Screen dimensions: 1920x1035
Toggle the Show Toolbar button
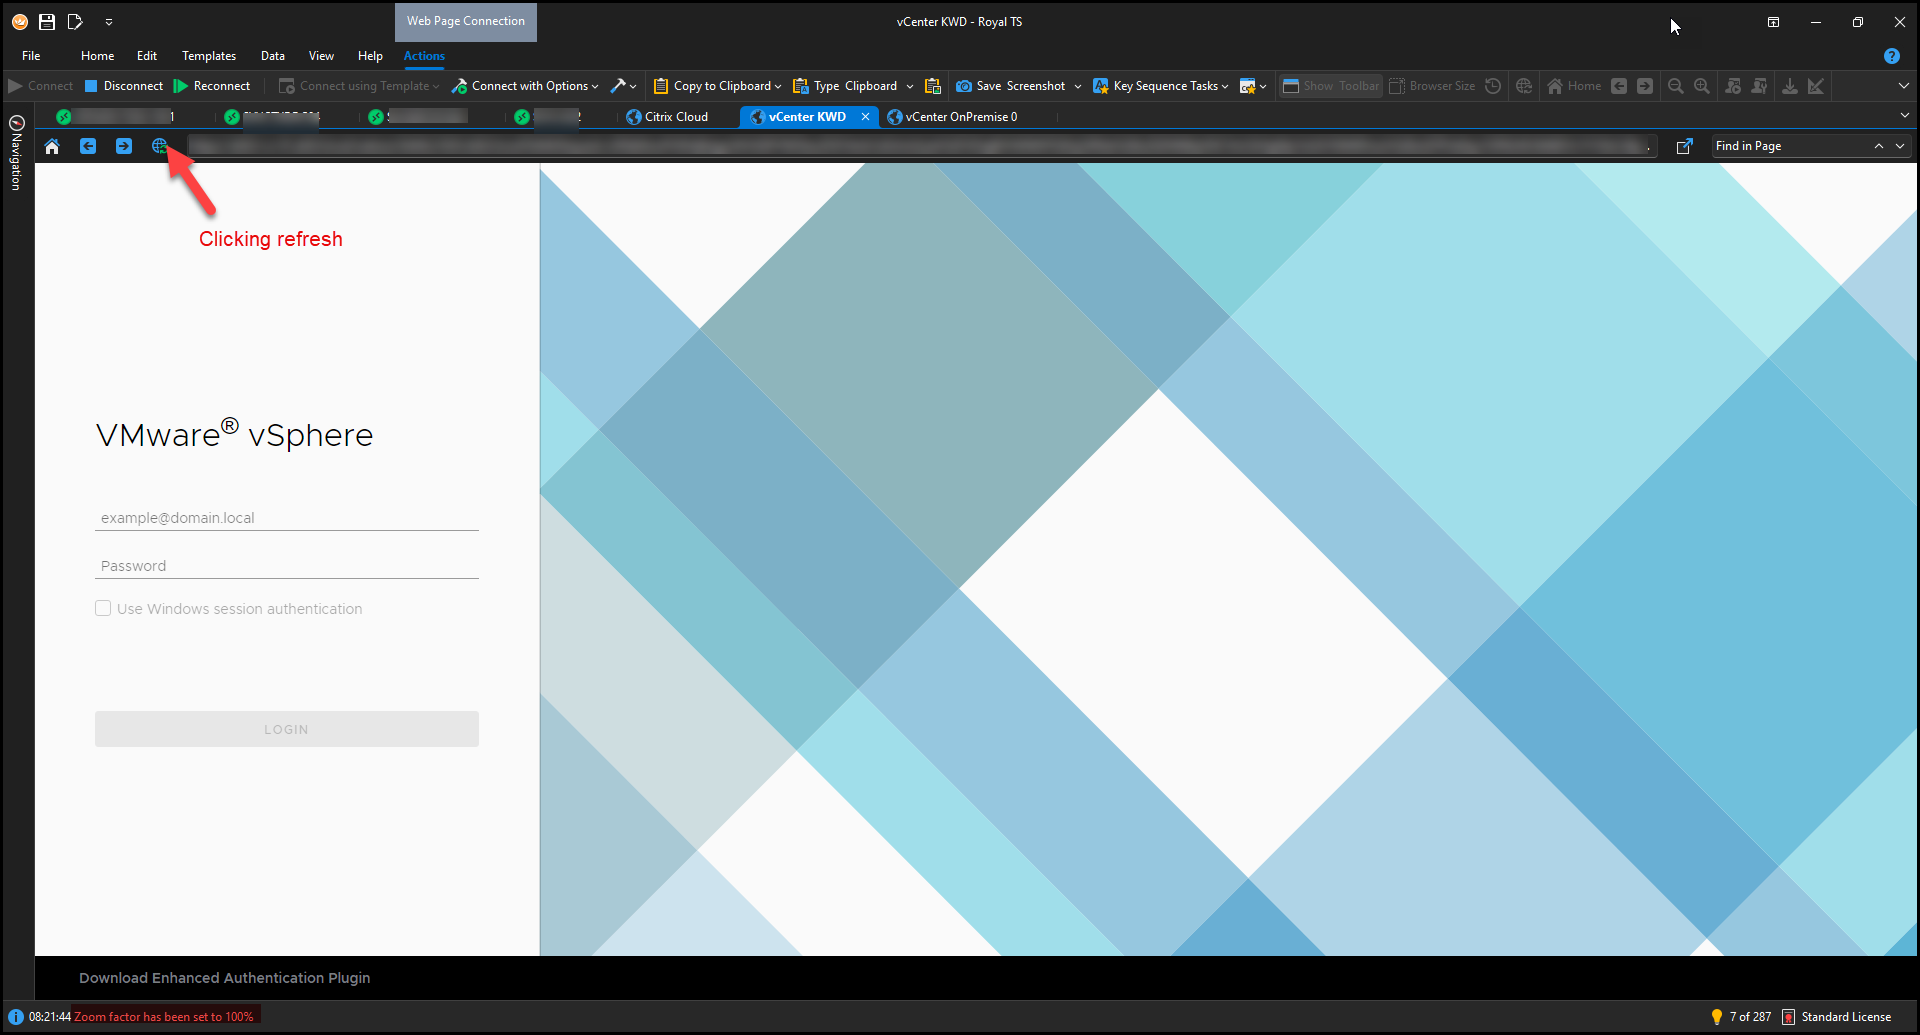tap(1330, 86)
